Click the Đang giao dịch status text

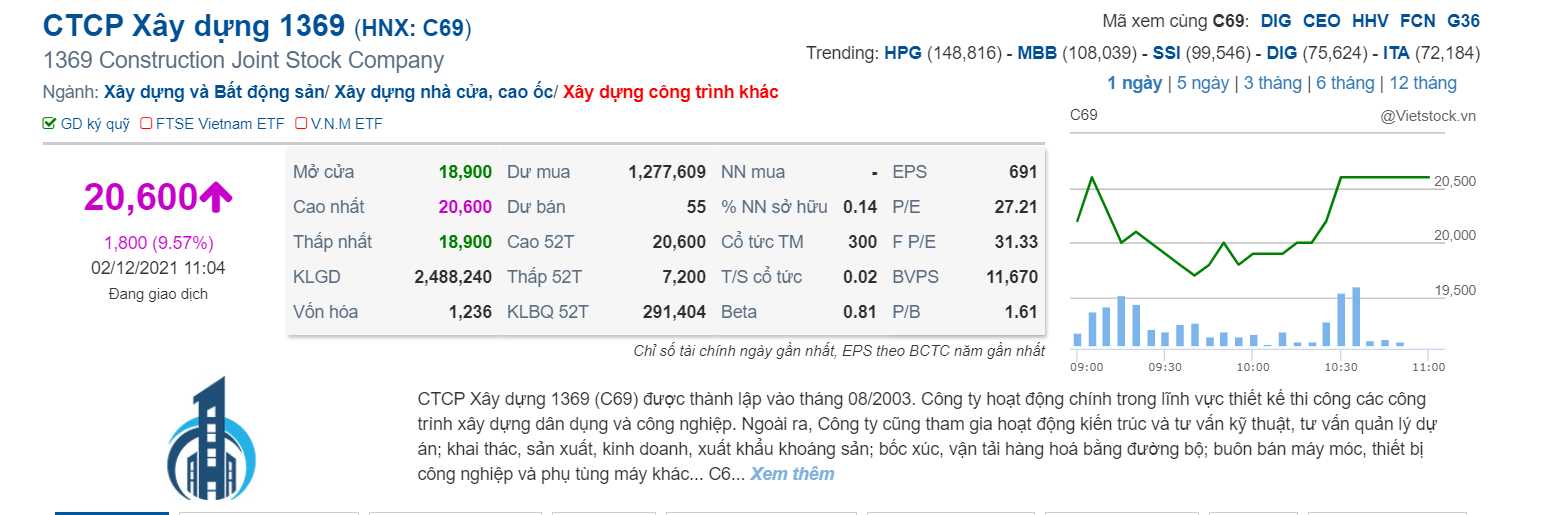(158, 294)
